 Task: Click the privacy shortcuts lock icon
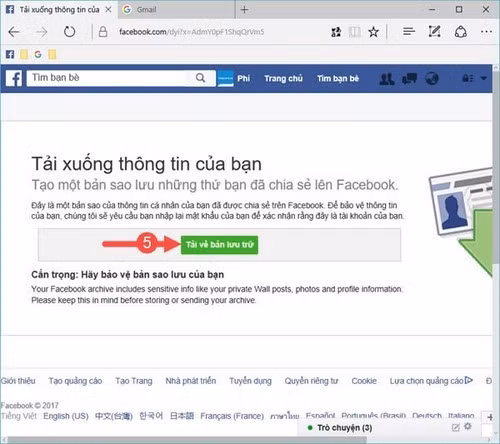coord(468,79)
